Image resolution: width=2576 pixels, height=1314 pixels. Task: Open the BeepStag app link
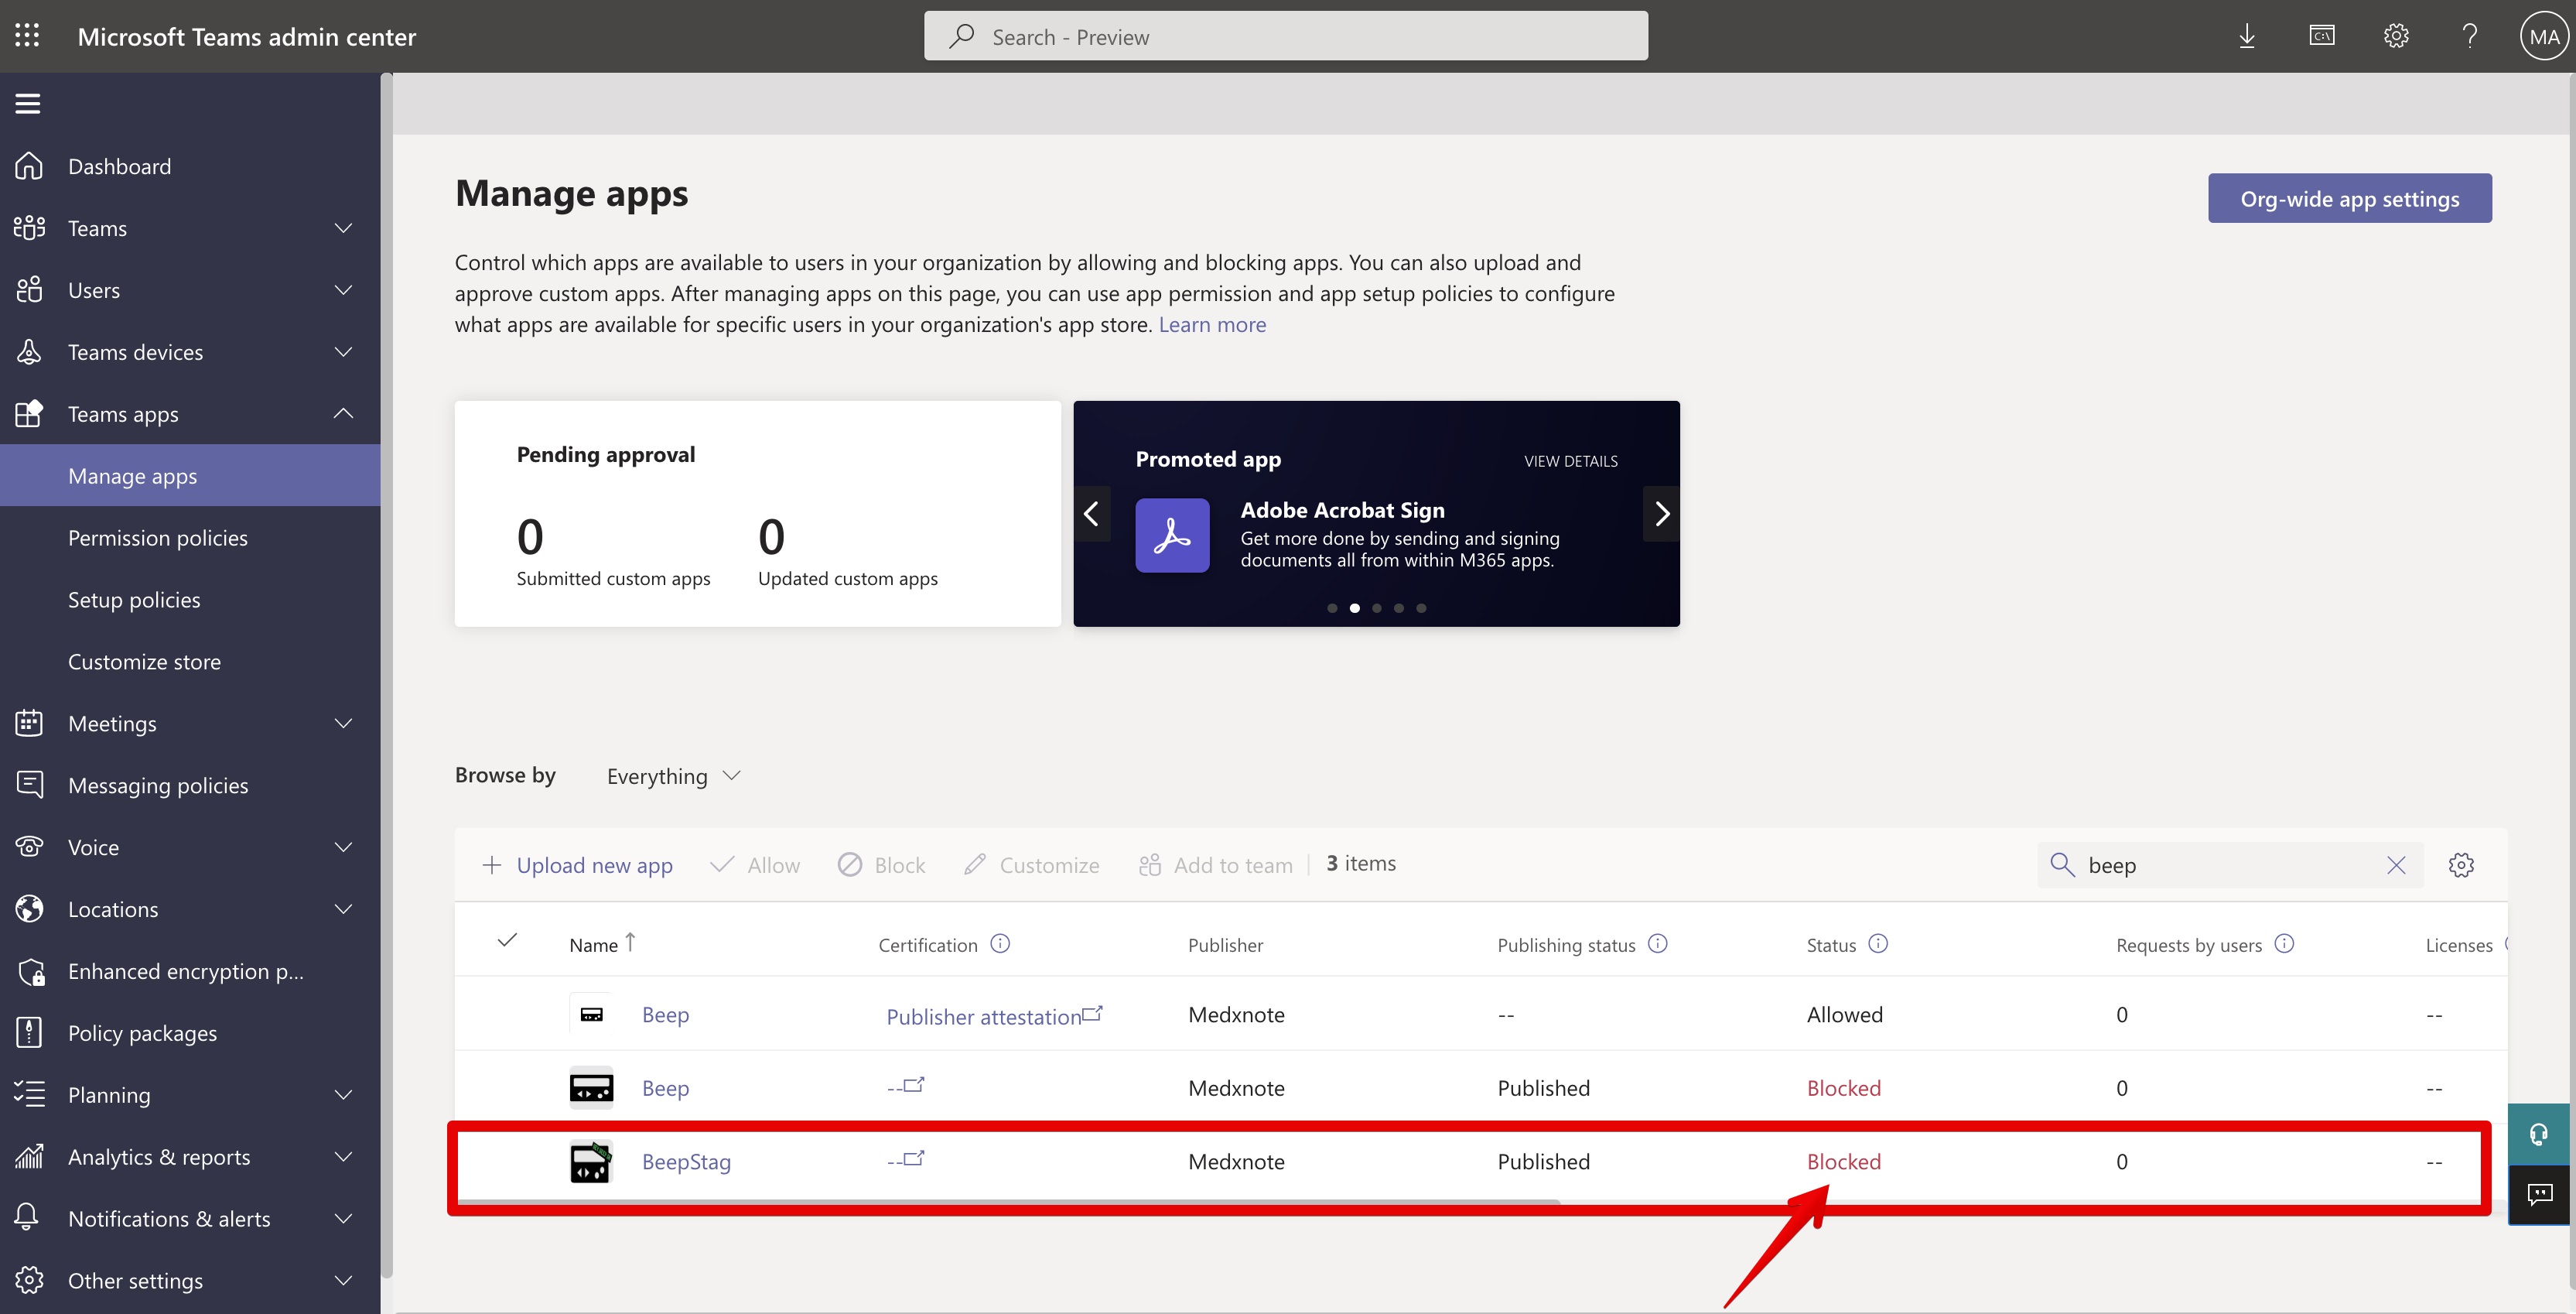tap(686, 1162)
